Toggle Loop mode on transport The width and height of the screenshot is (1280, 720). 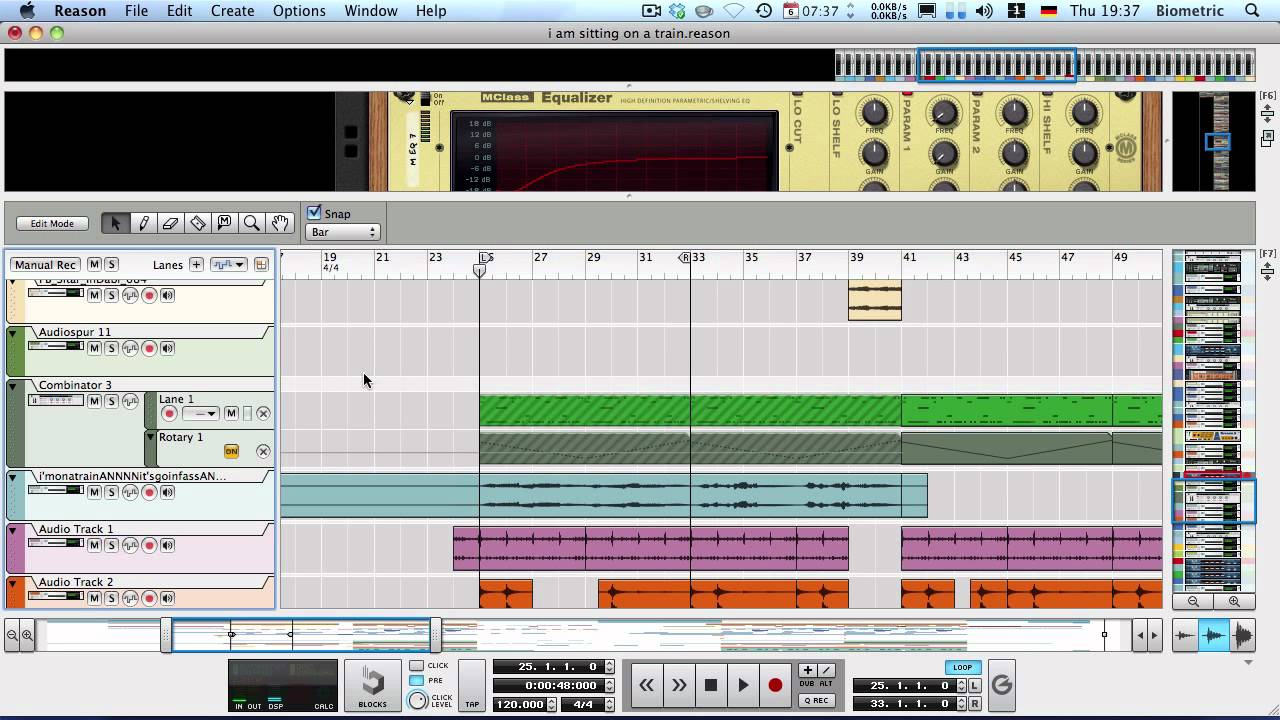(962, 667)
